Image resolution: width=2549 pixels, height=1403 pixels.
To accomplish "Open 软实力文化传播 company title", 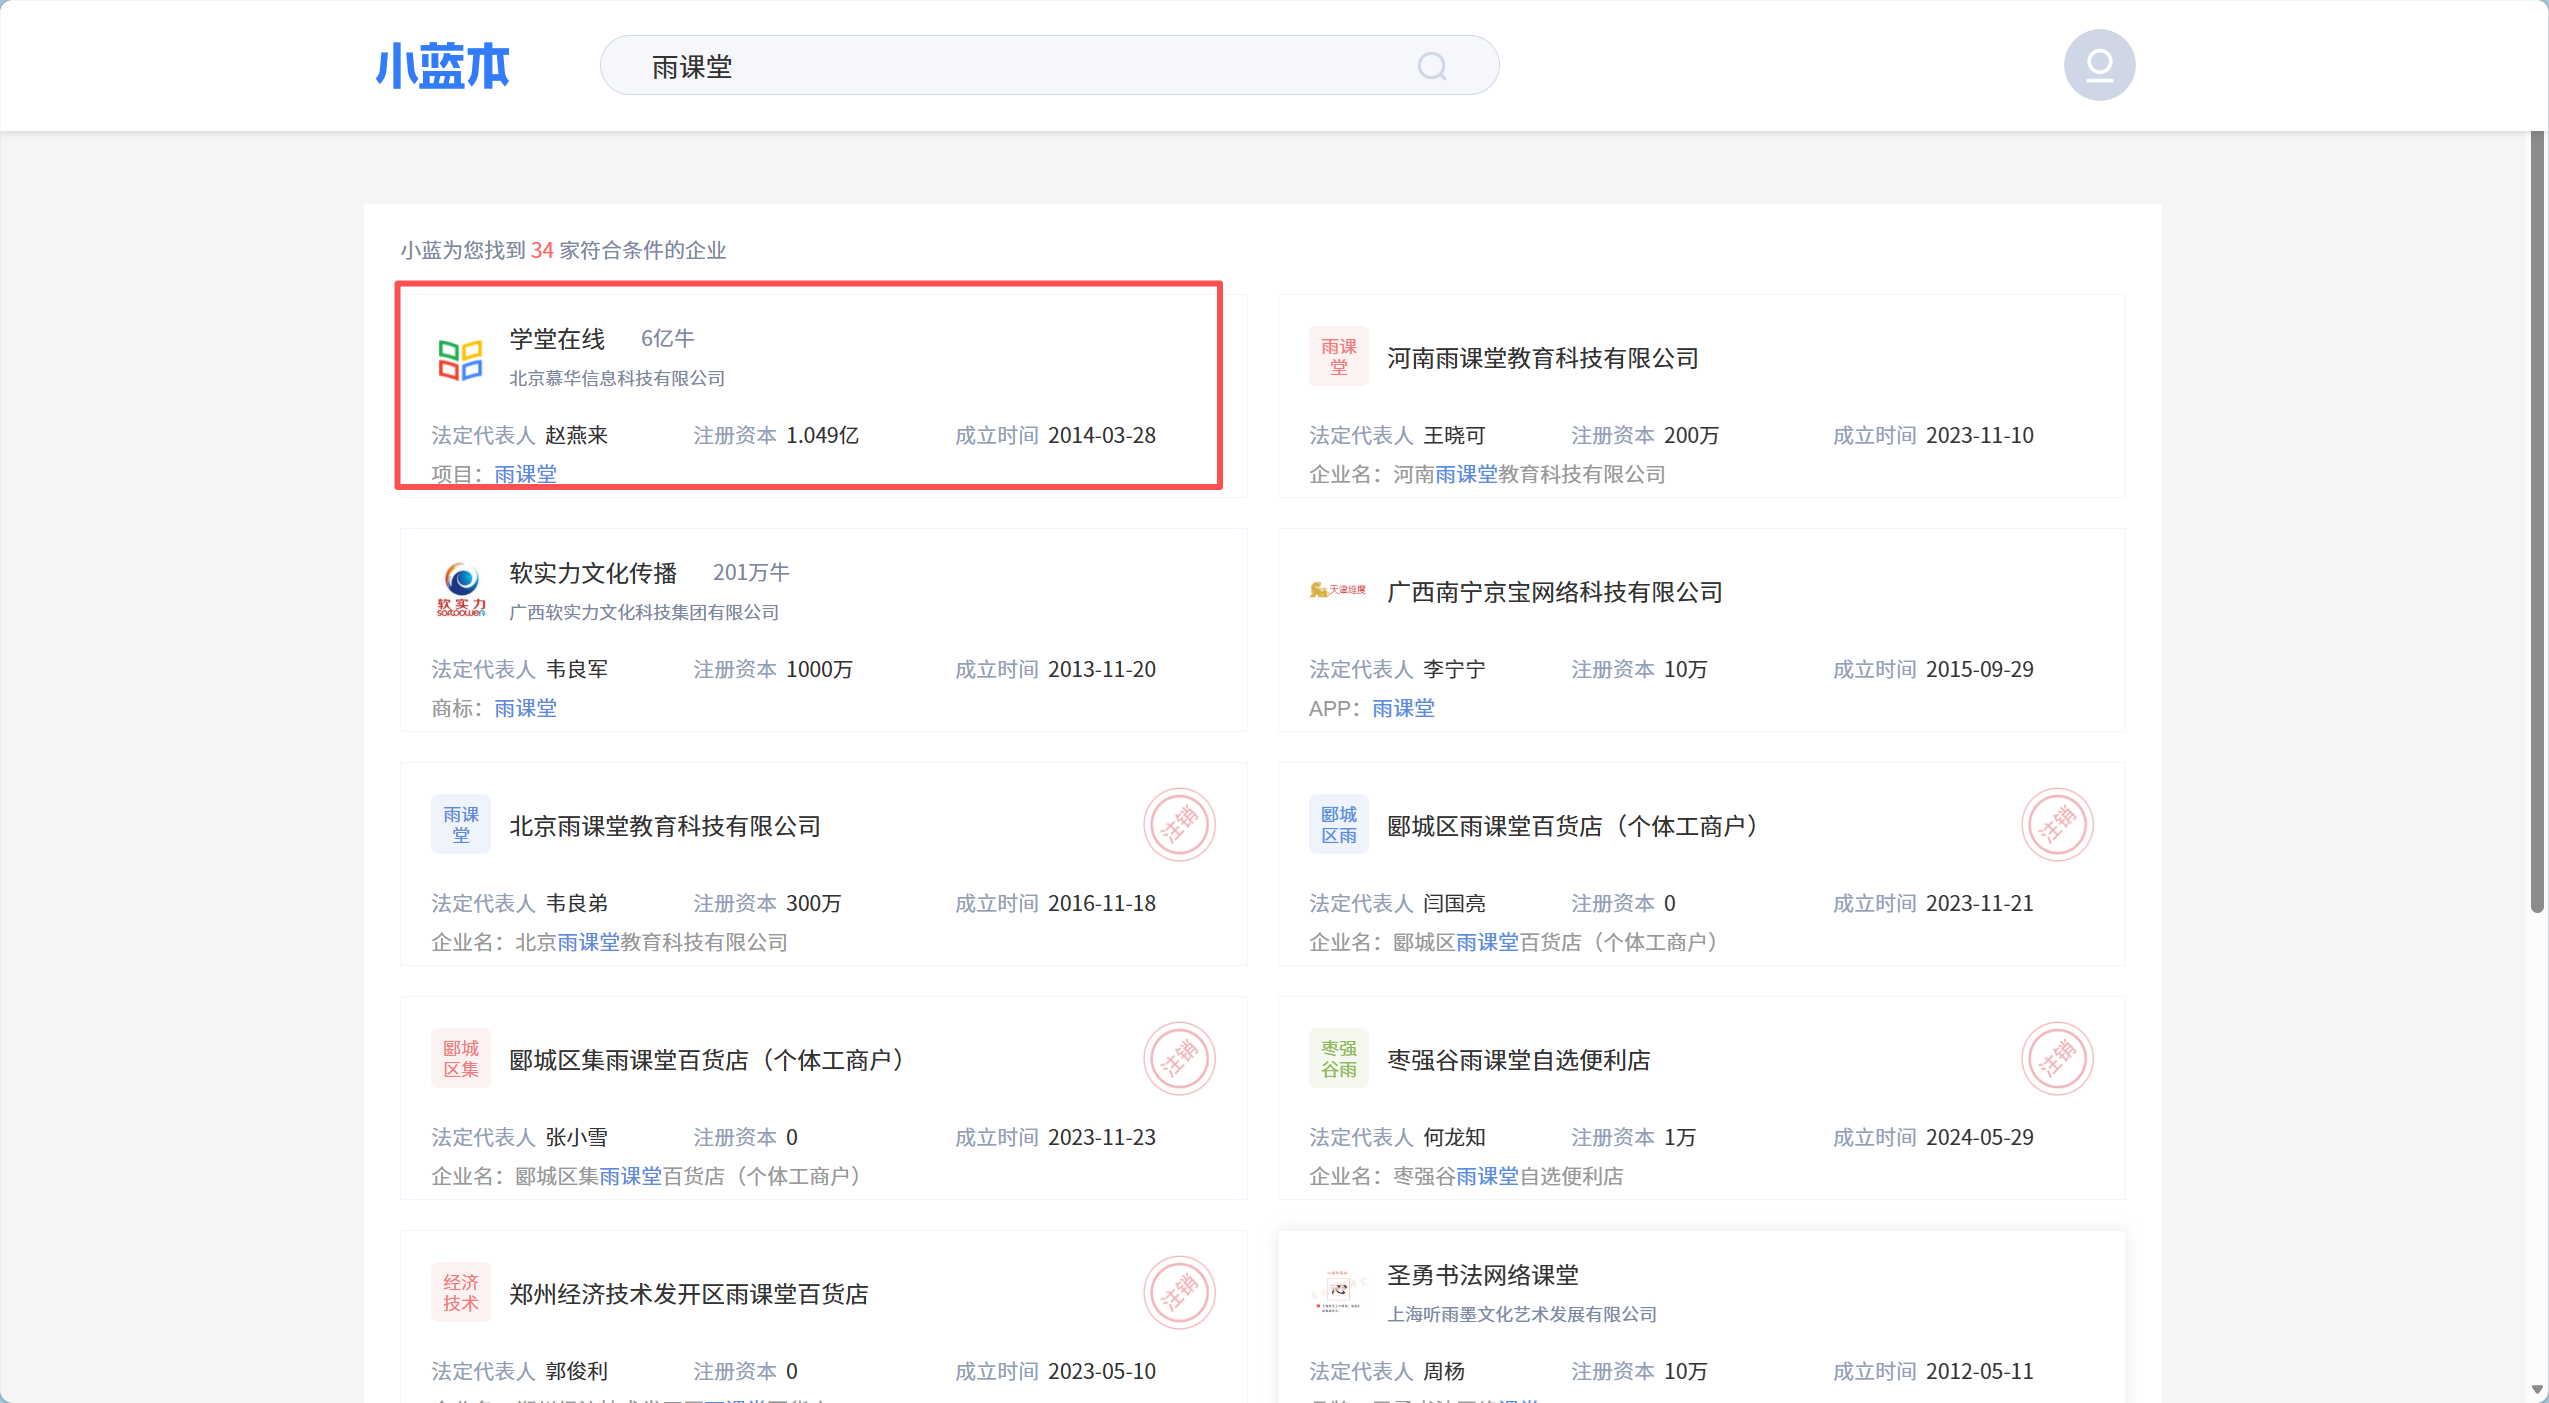I will (x=593, y=573).
